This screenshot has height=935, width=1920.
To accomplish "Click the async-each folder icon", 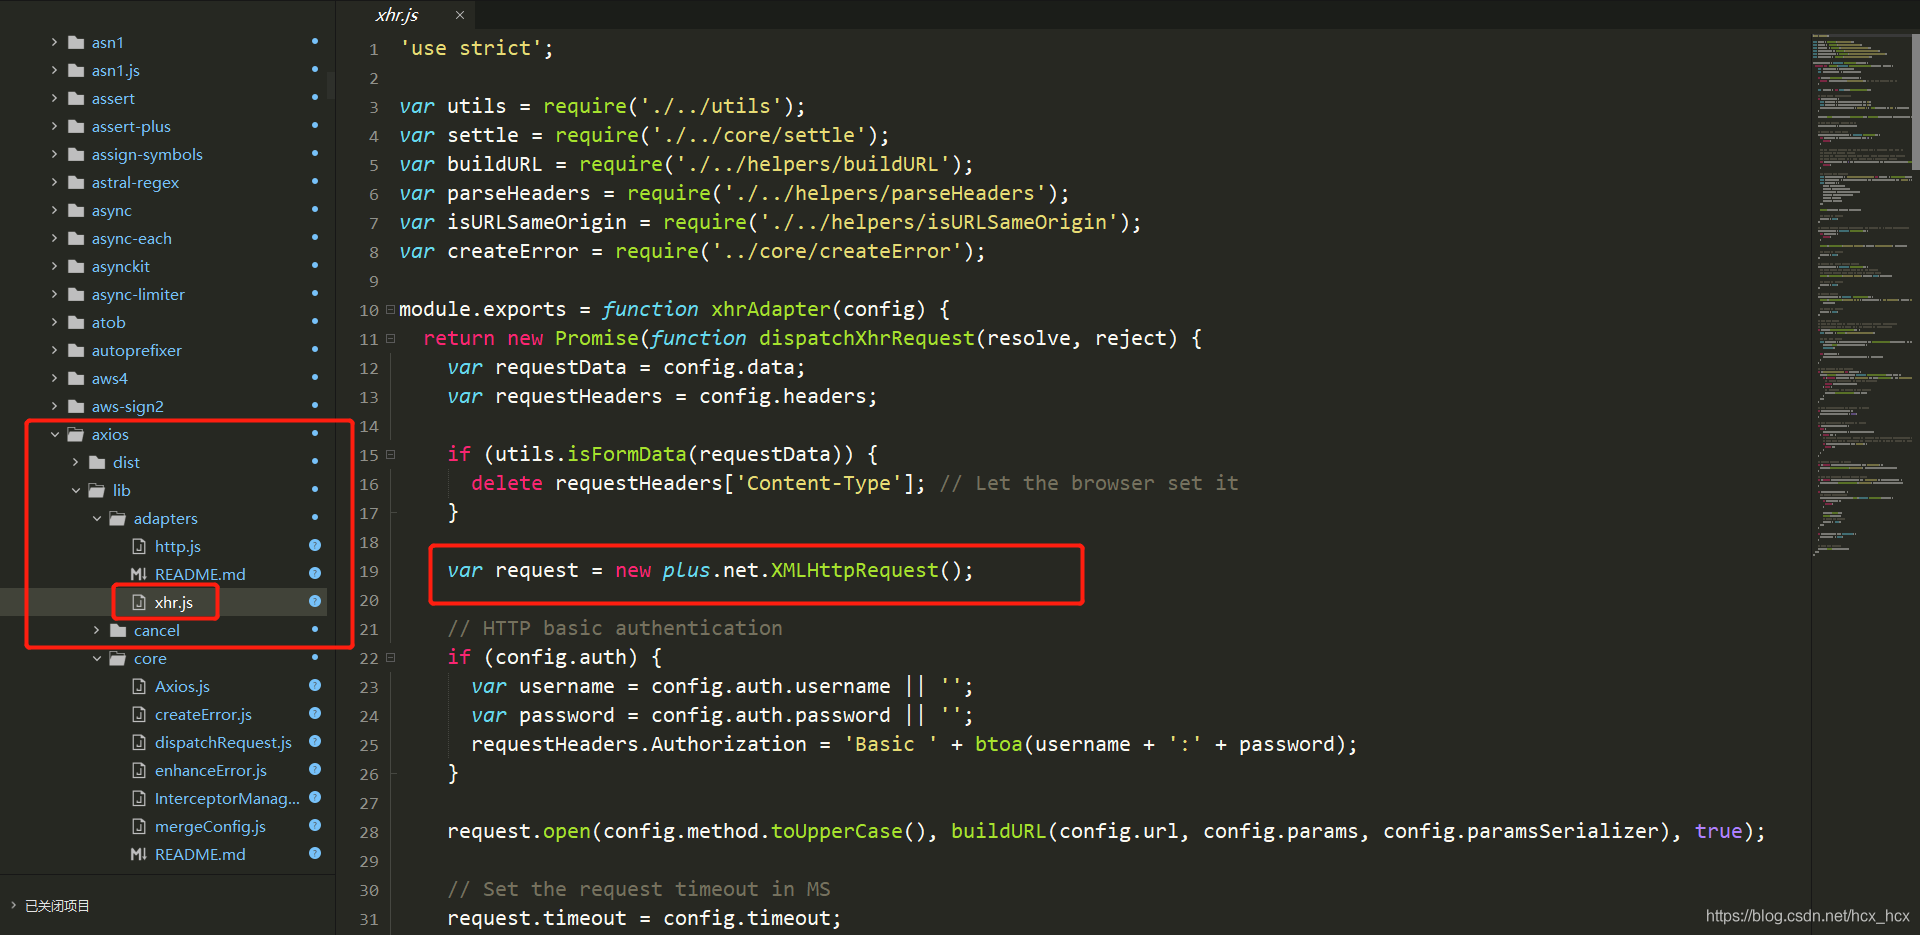I will [76, 238].
